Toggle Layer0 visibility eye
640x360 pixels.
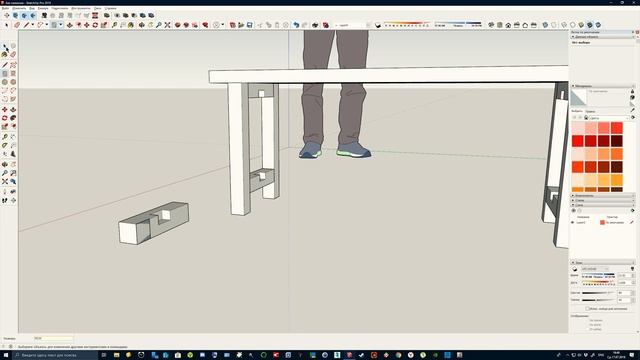573,222
